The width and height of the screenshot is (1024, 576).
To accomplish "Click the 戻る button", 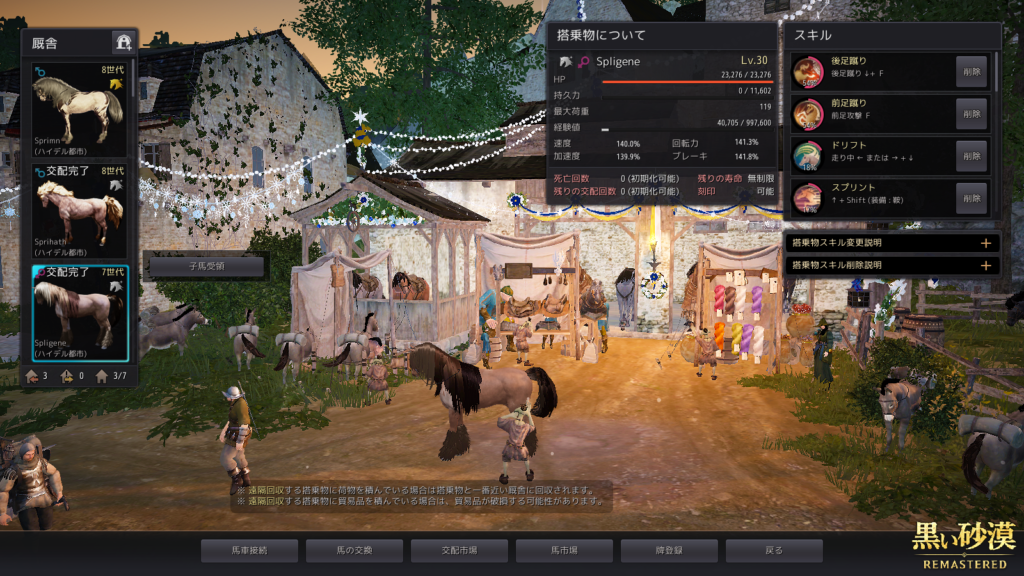I will pyautogui.click(x=774, y=550).
